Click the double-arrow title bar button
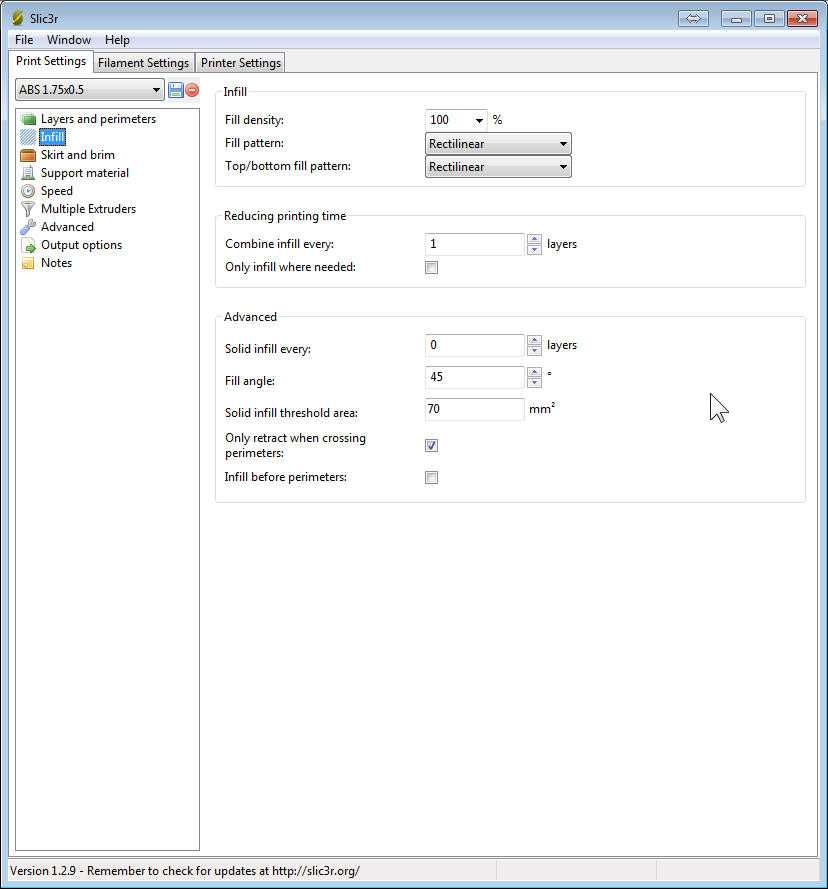This screenshot has width=828, height=889. click(x=693, y=19)
